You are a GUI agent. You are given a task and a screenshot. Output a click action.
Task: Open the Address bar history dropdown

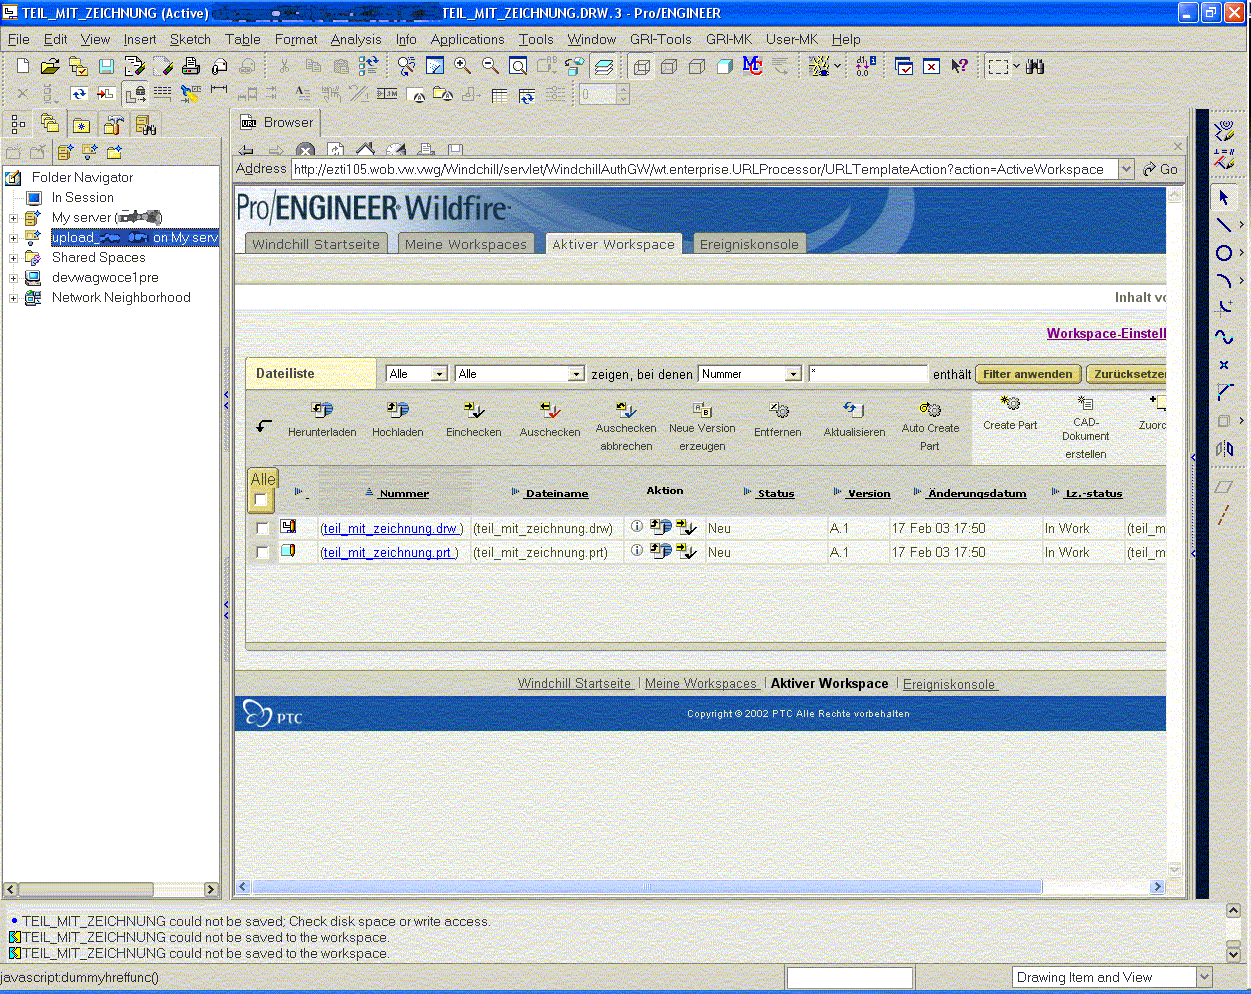point(1126,169)
